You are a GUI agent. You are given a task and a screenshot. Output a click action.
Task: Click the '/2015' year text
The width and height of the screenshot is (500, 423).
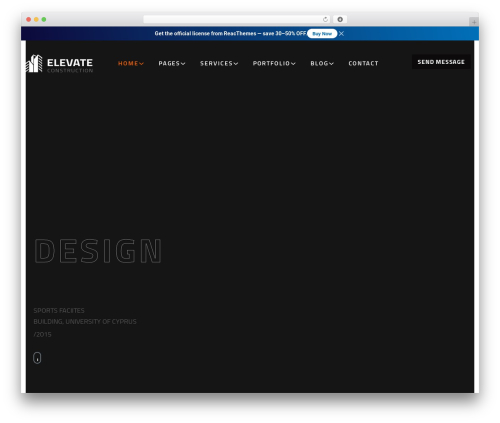pyautogui.click(x=42, y=334)
